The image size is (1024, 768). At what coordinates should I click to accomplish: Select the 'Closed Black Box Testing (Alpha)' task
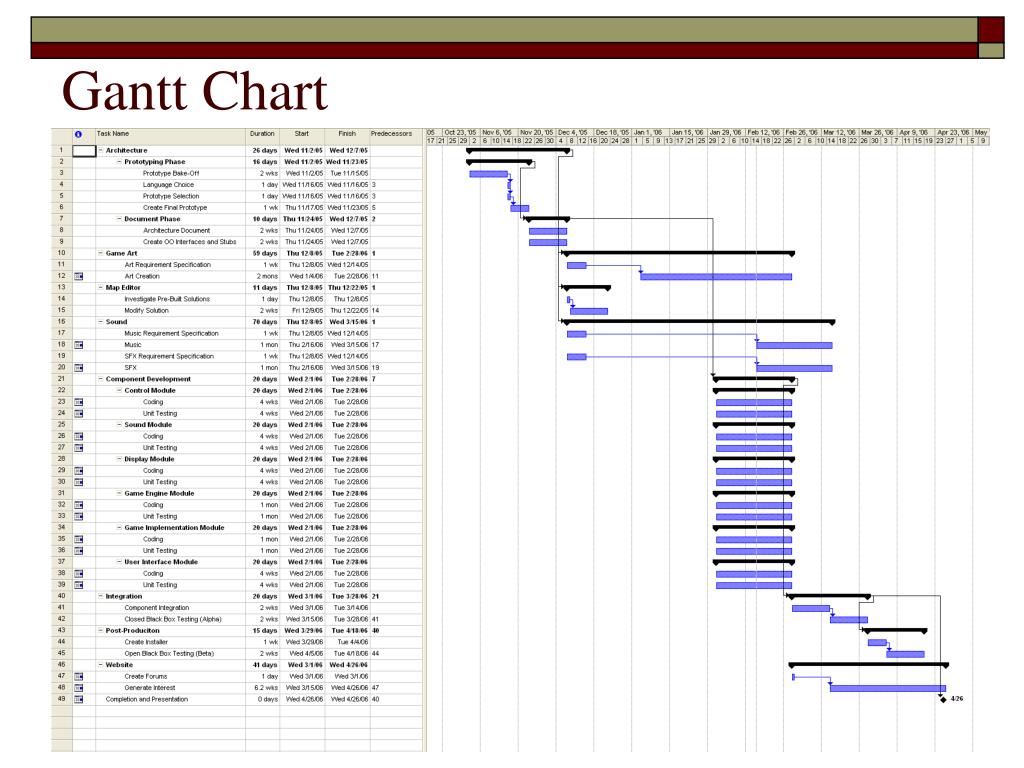tap(173, 619)
